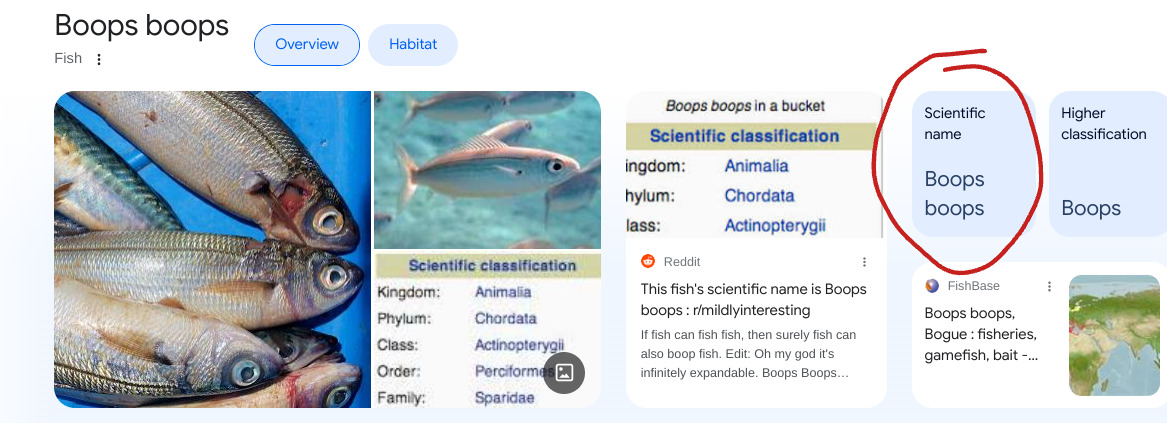Image resolution: width=1167 pixels, height=423 pixels.
Task: Click the Boops boops page title
Action: click(141, 26)
